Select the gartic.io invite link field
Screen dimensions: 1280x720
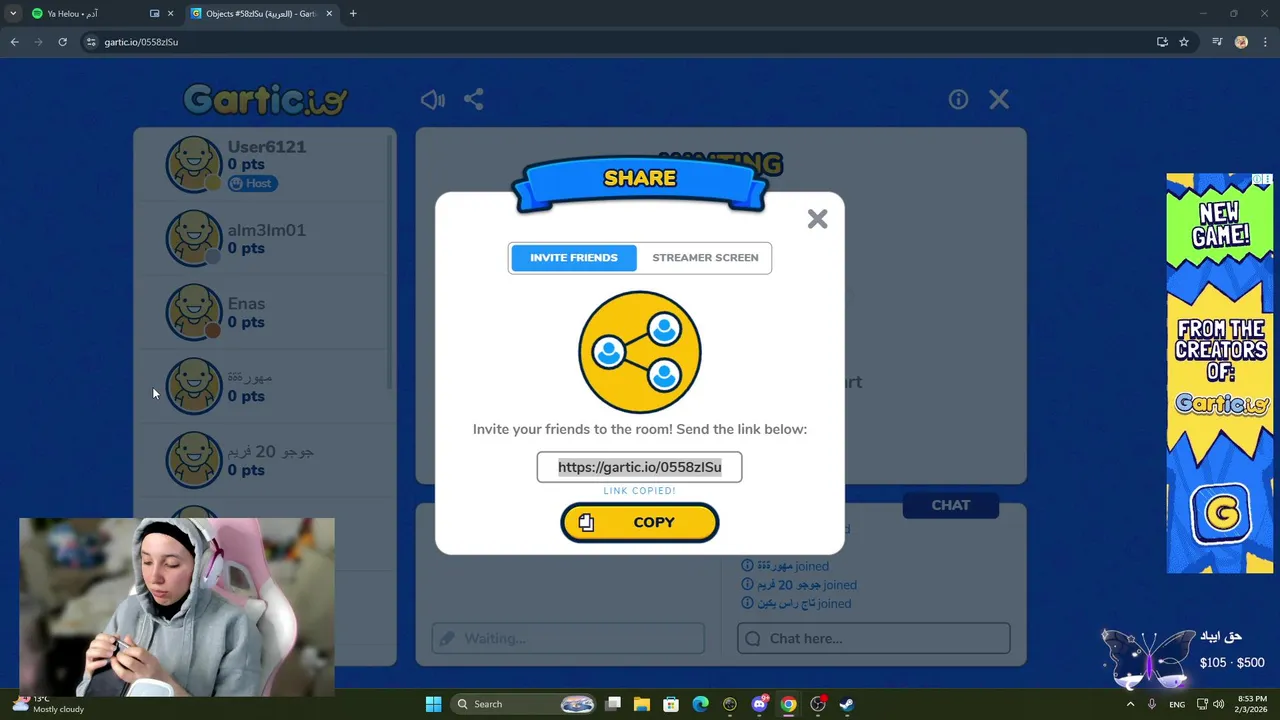pos(639,467)
